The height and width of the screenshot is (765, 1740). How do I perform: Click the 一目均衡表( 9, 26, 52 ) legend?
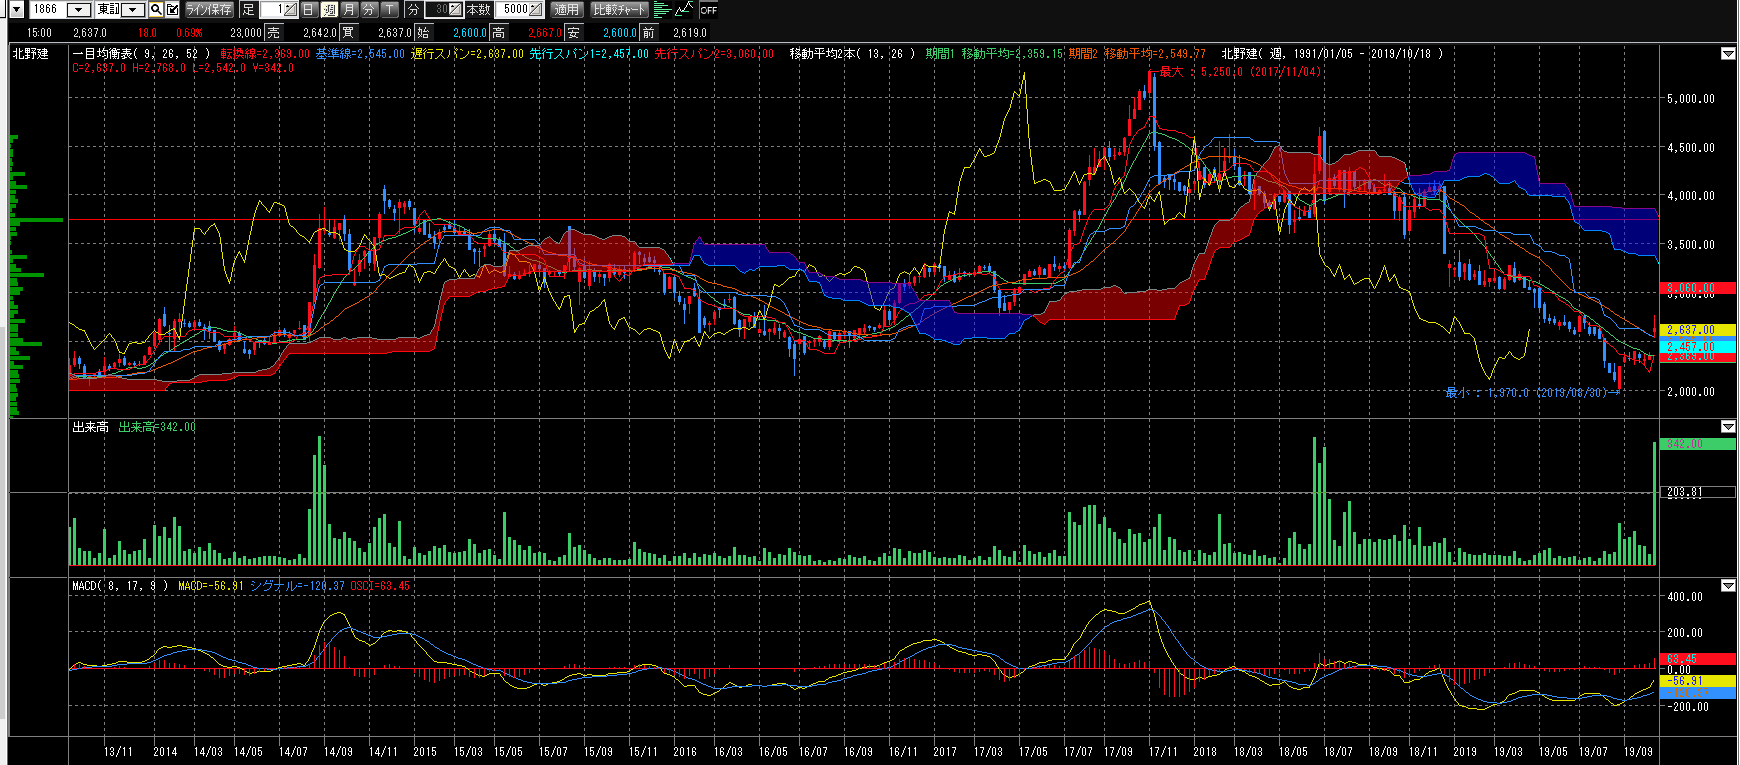tap(141, 54)
